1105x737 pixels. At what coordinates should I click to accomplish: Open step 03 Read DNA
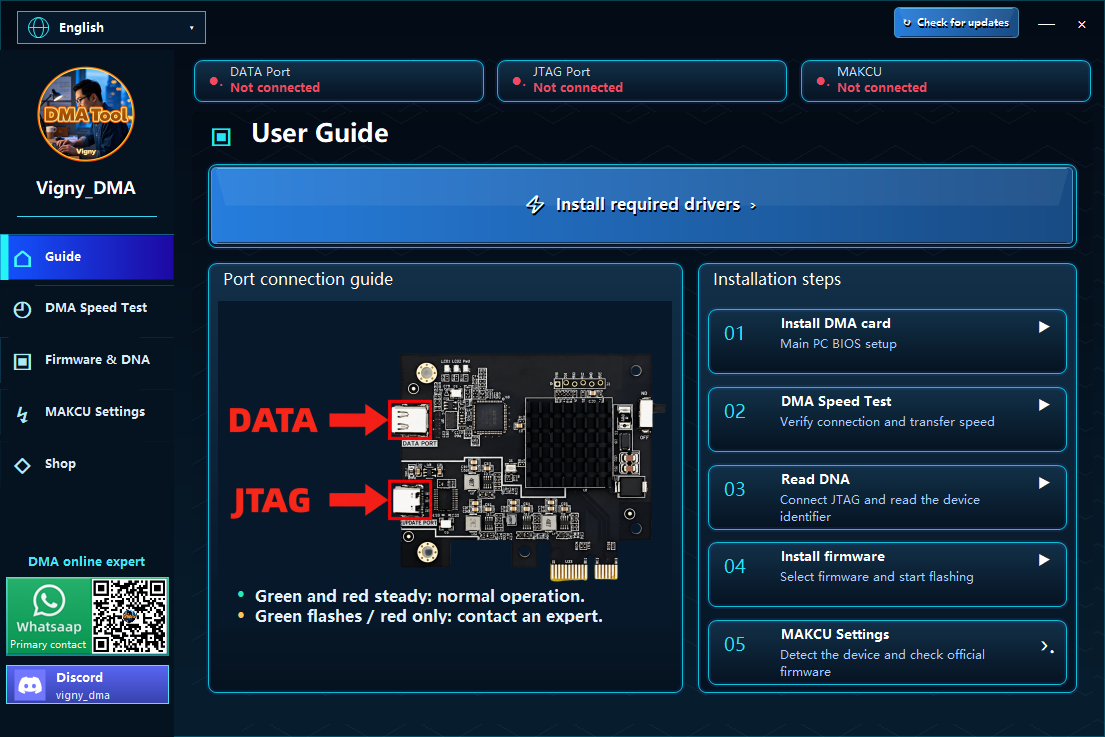887,497
